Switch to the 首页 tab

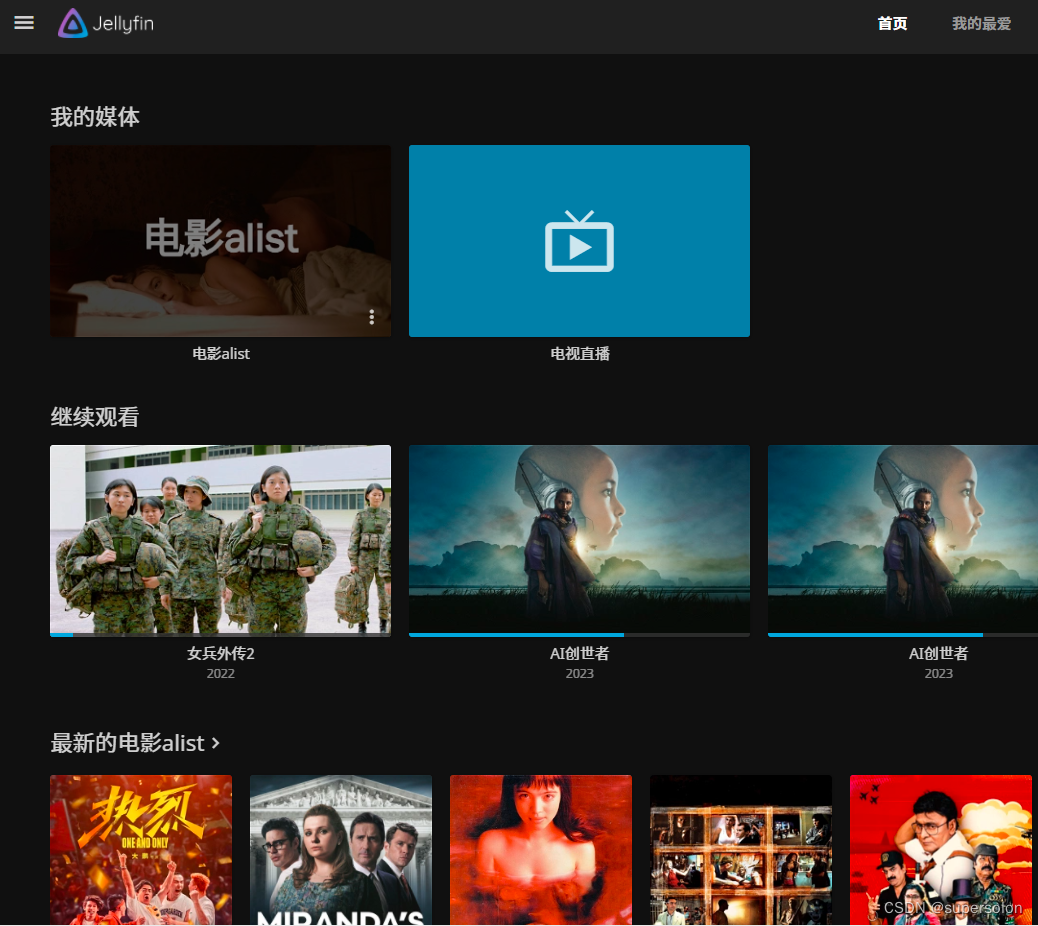tap(891, 23)
